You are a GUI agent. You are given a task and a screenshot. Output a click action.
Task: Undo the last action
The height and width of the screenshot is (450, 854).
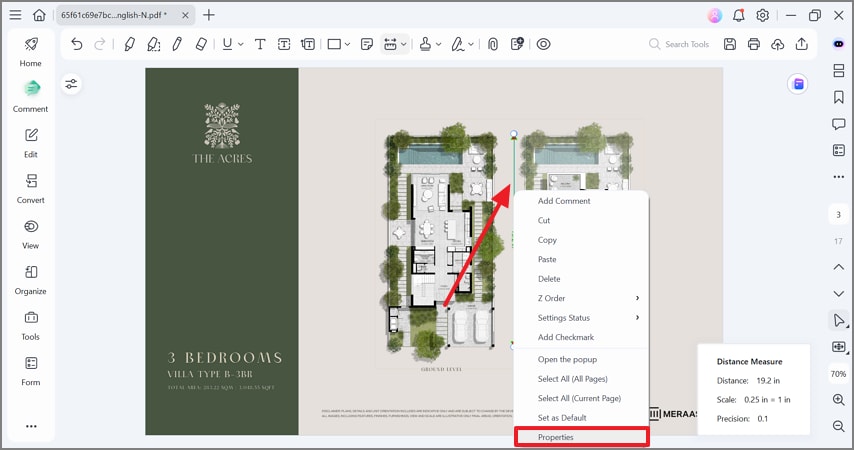(x=77, y=44)
